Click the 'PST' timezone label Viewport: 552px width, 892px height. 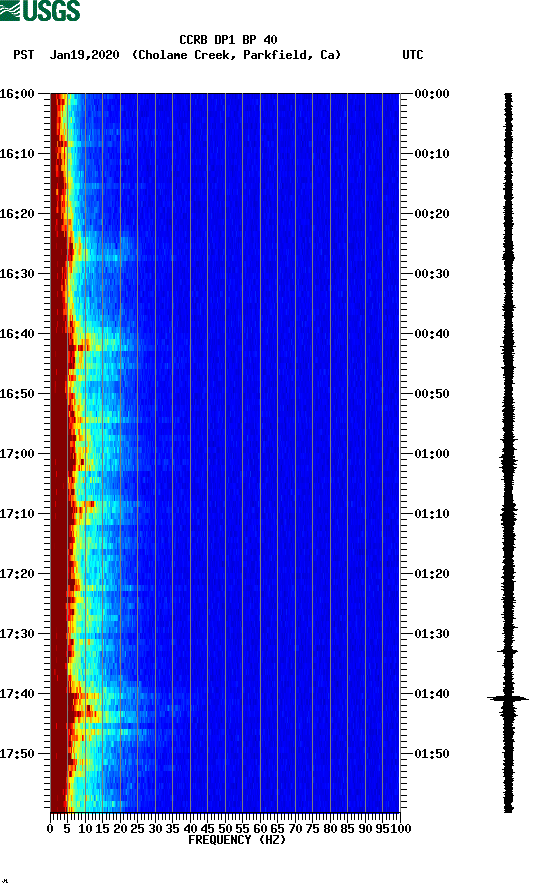pyautogui.click(x=23, y=55)
